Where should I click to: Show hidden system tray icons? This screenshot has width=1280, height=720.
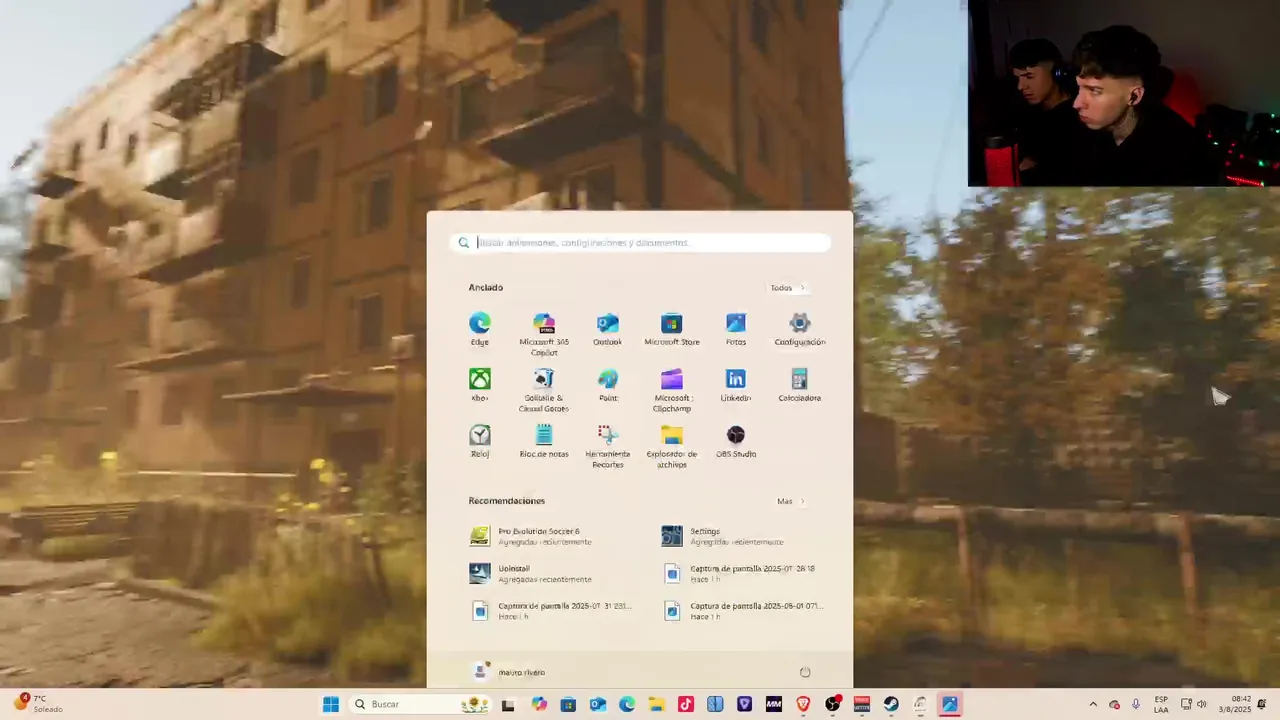click(x=1093, y=704)
